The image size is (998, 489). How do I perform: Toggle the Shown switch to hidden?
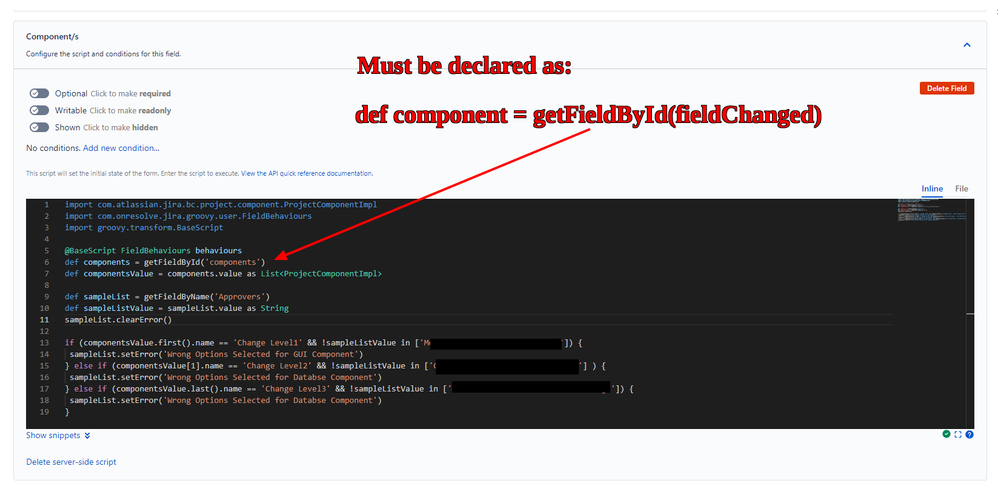[x=39, y=127]
